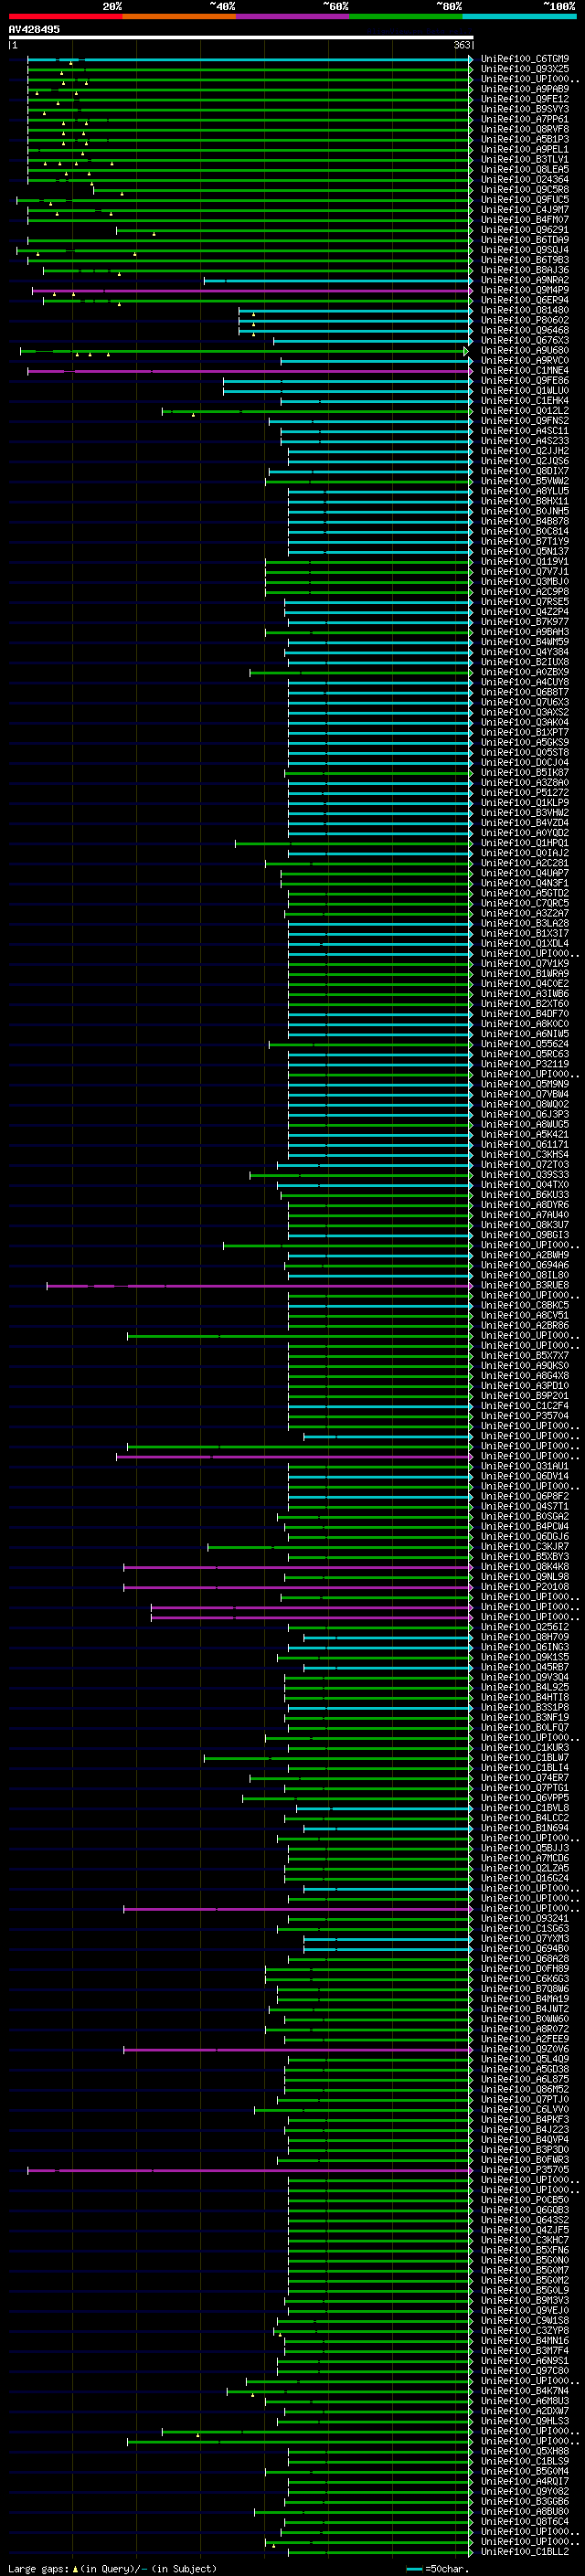Select hit label UniRef100_P35705

point(524,2170)
